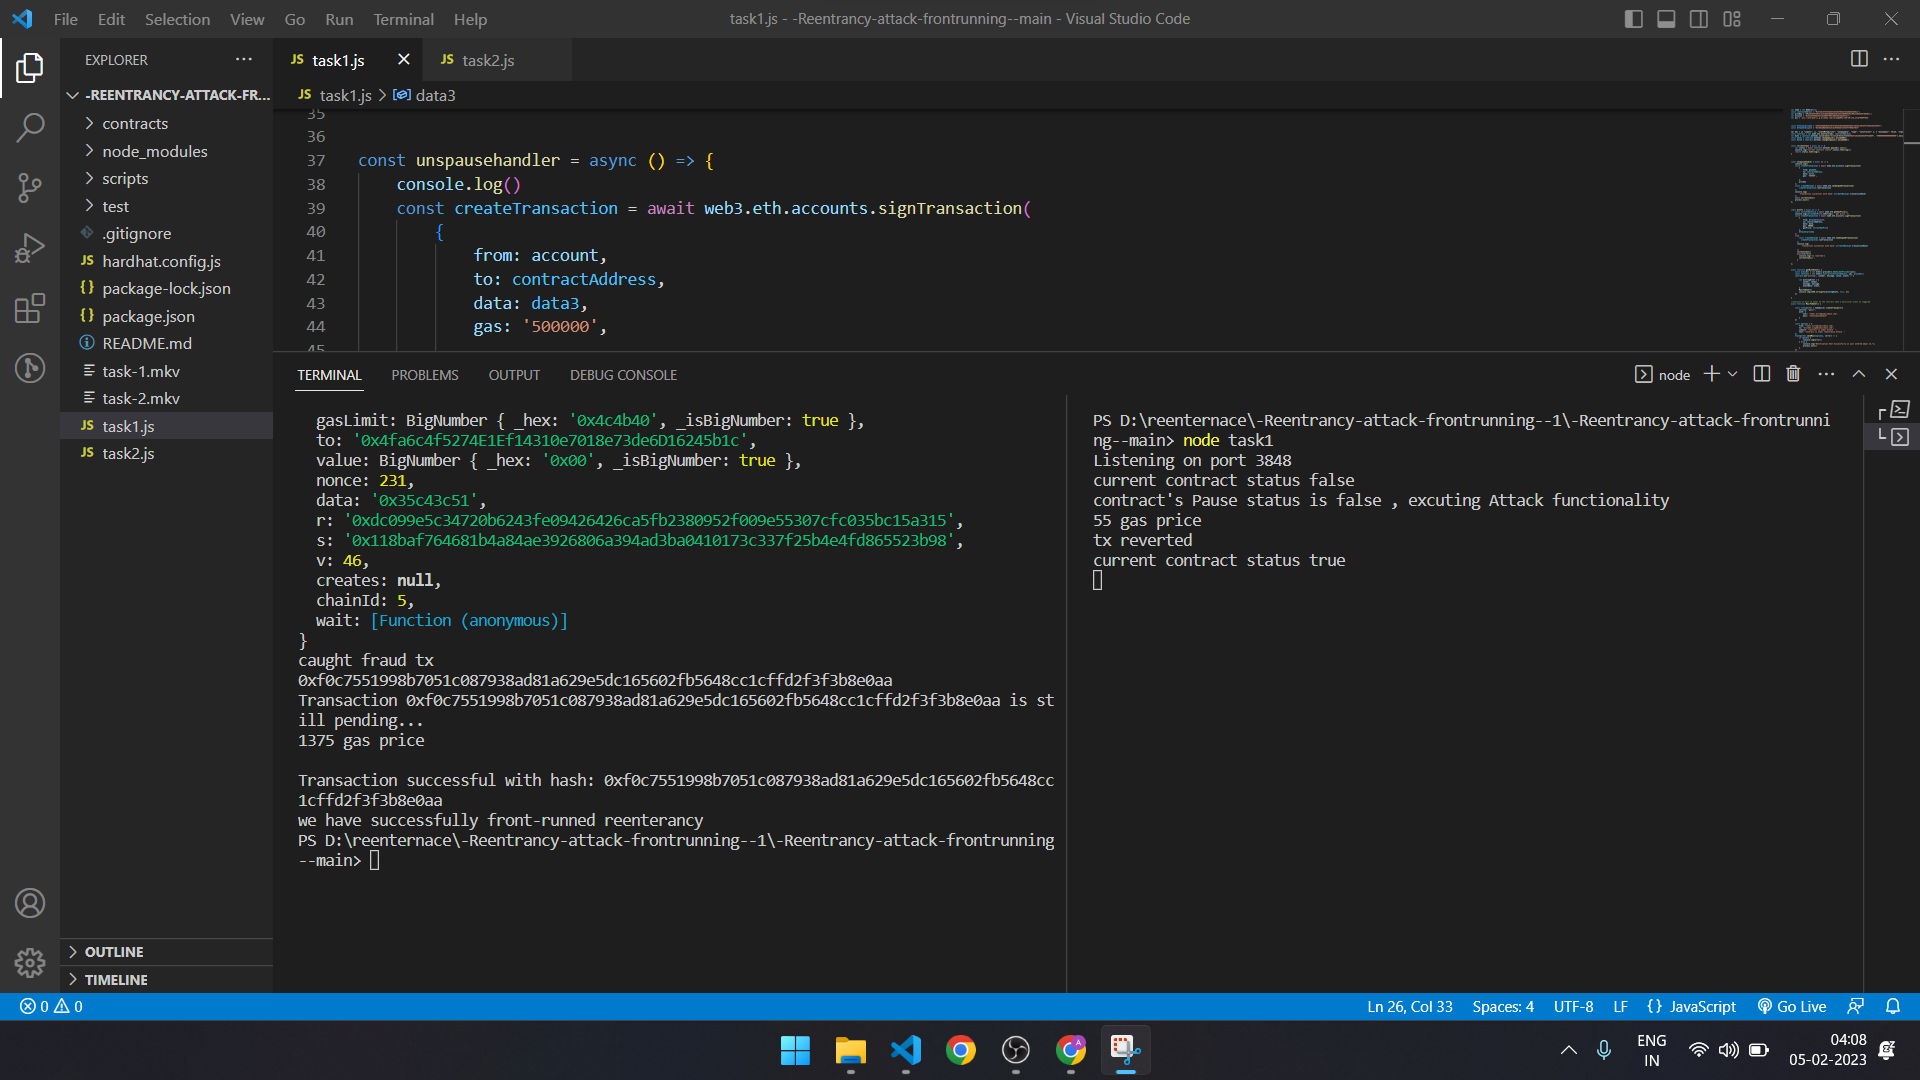Start Go Live server
Viewport: 1920px width, 1080px height.
[x=1792, y=1006]
